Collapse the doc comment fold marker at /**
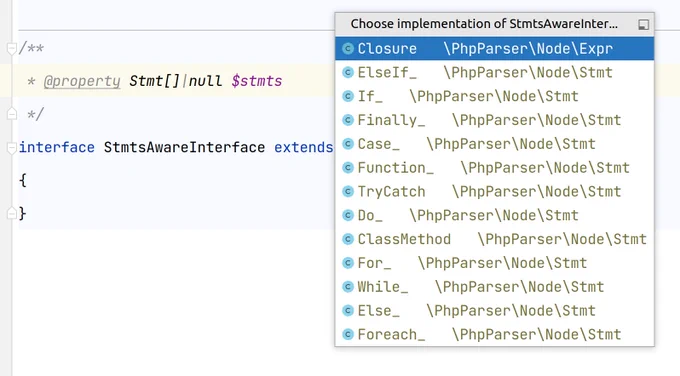The width and height of the screenshot is (680, 376). coord(12,49)
